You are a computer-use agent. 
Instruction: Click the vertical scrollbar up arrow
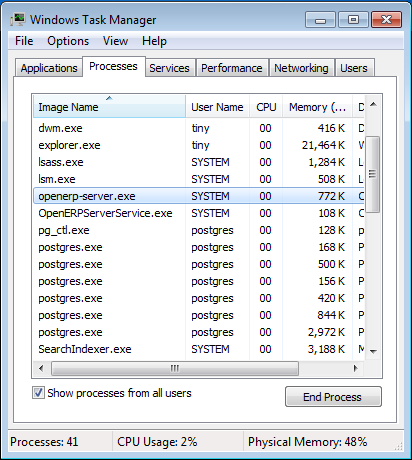[x=373, y=105]
